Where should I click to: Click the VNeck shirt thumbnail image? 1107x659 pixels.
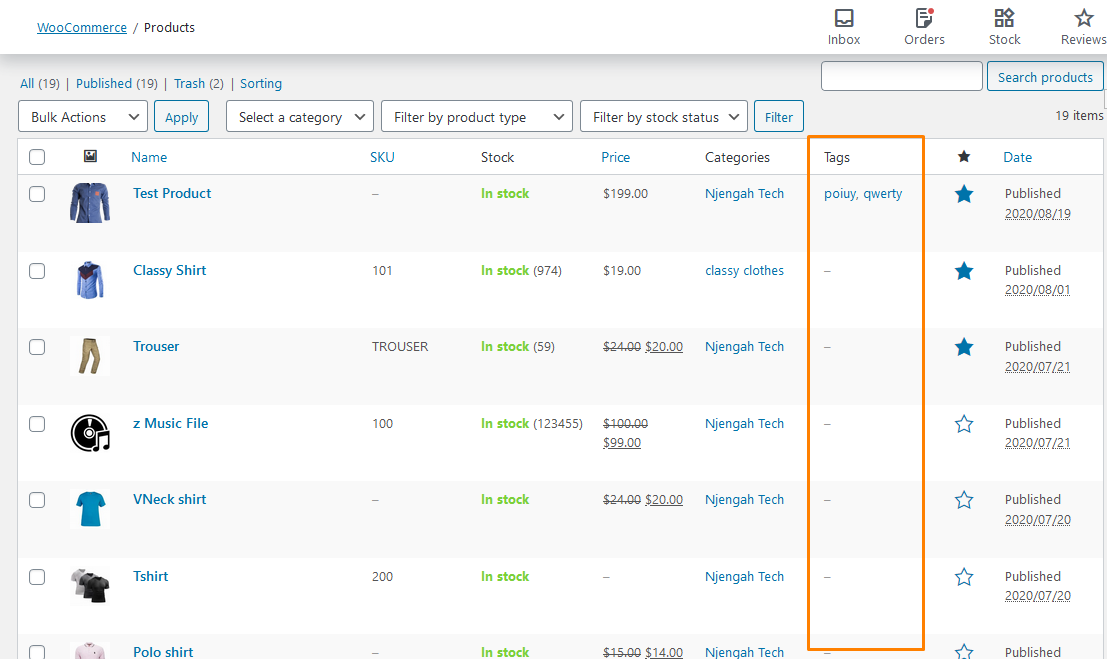point(90,509)
